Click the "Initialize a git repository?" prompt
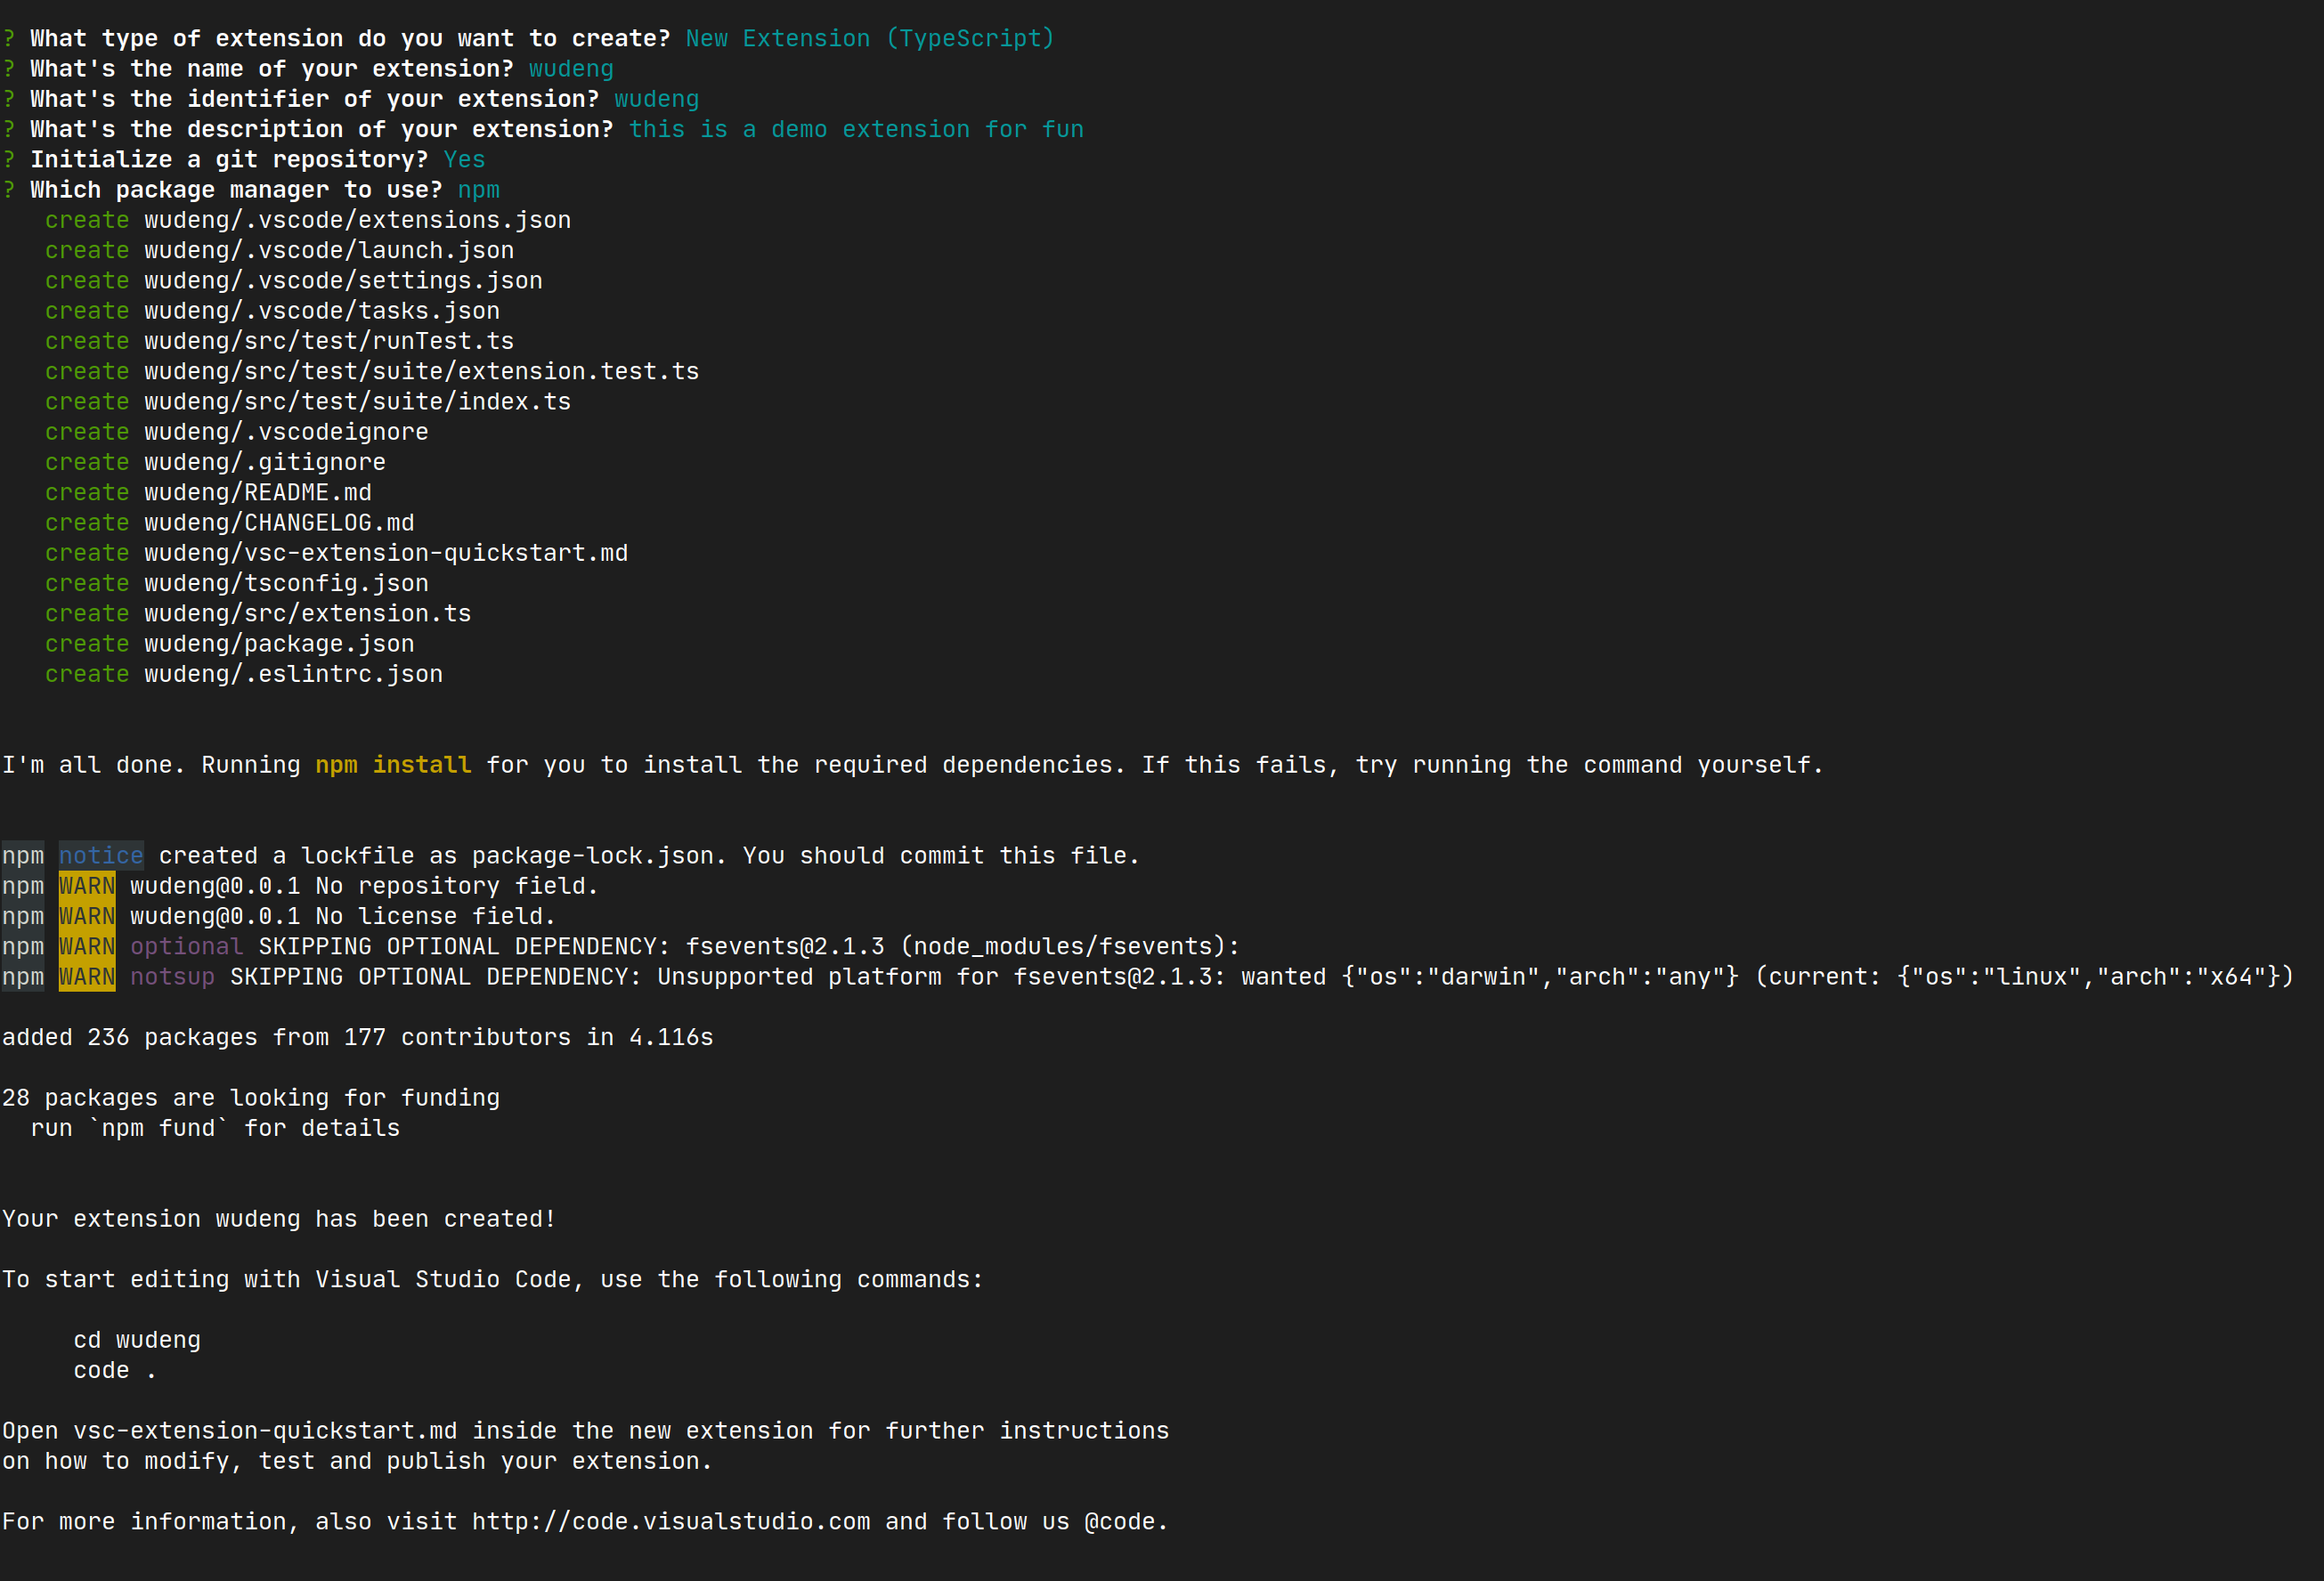 point(229,160)
